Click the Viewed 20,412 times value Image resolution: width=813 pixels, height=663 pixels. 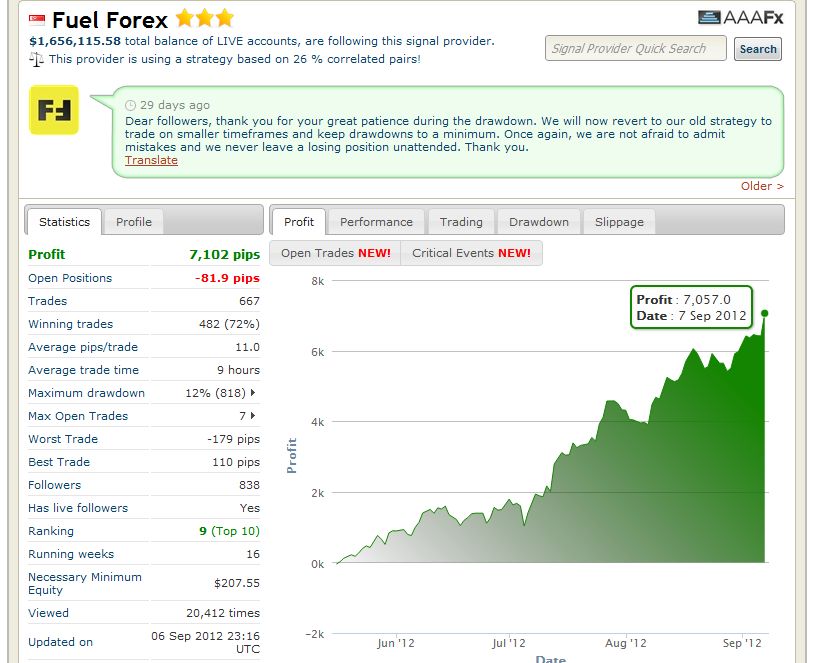tap(223, 613)
